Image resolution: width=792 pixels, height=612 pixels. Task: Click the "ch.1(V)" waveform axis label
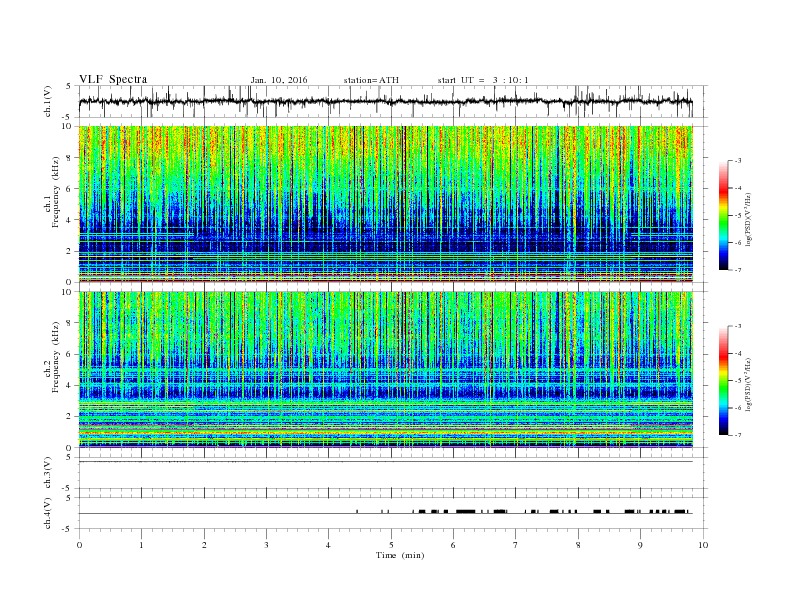pos(48,101)
